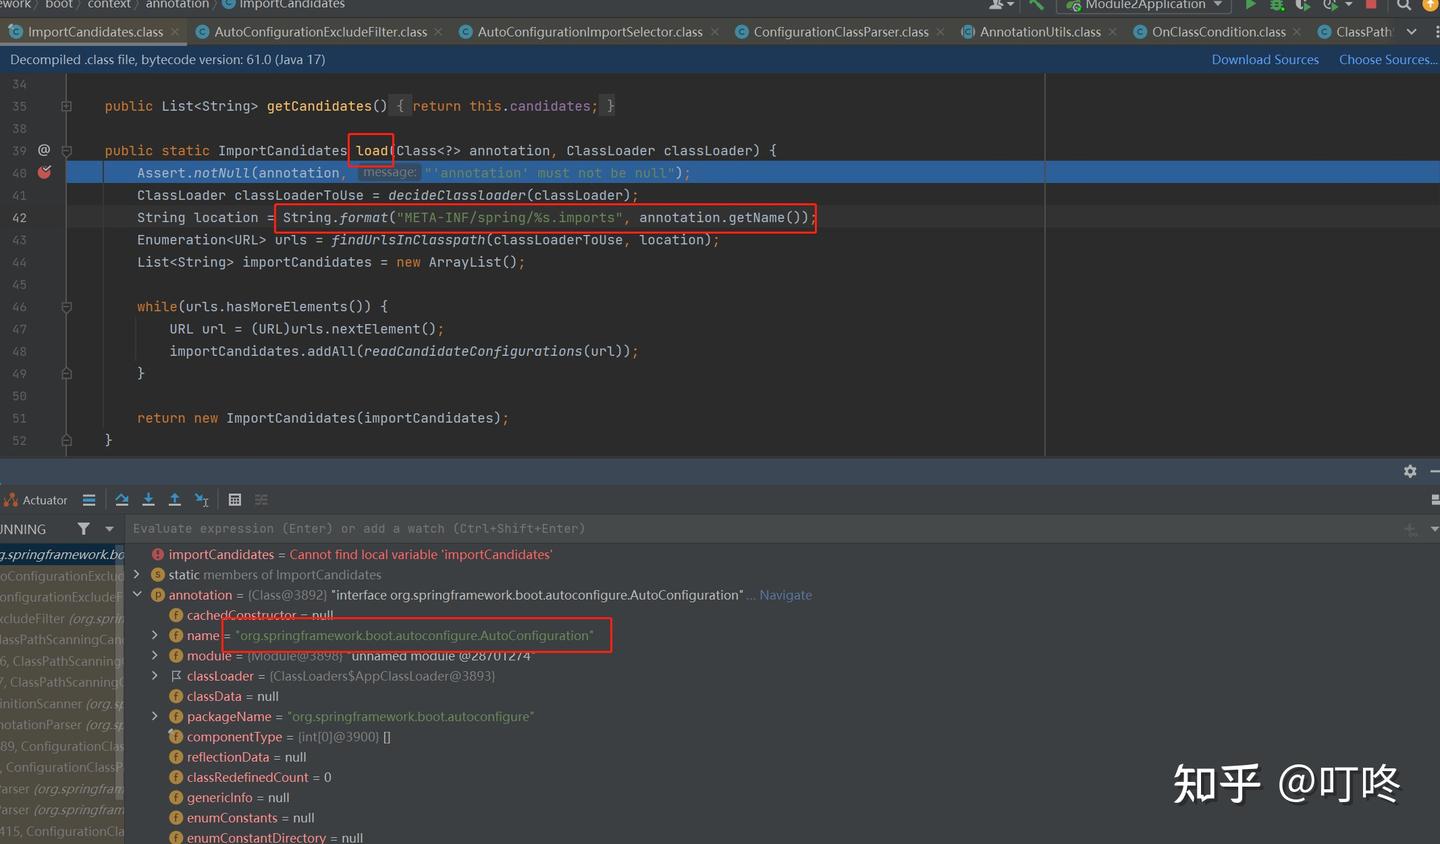1440x844 pixels.
Task: Switch to the ConfigurationClassParser.class tab
Action: coord(840,32)
